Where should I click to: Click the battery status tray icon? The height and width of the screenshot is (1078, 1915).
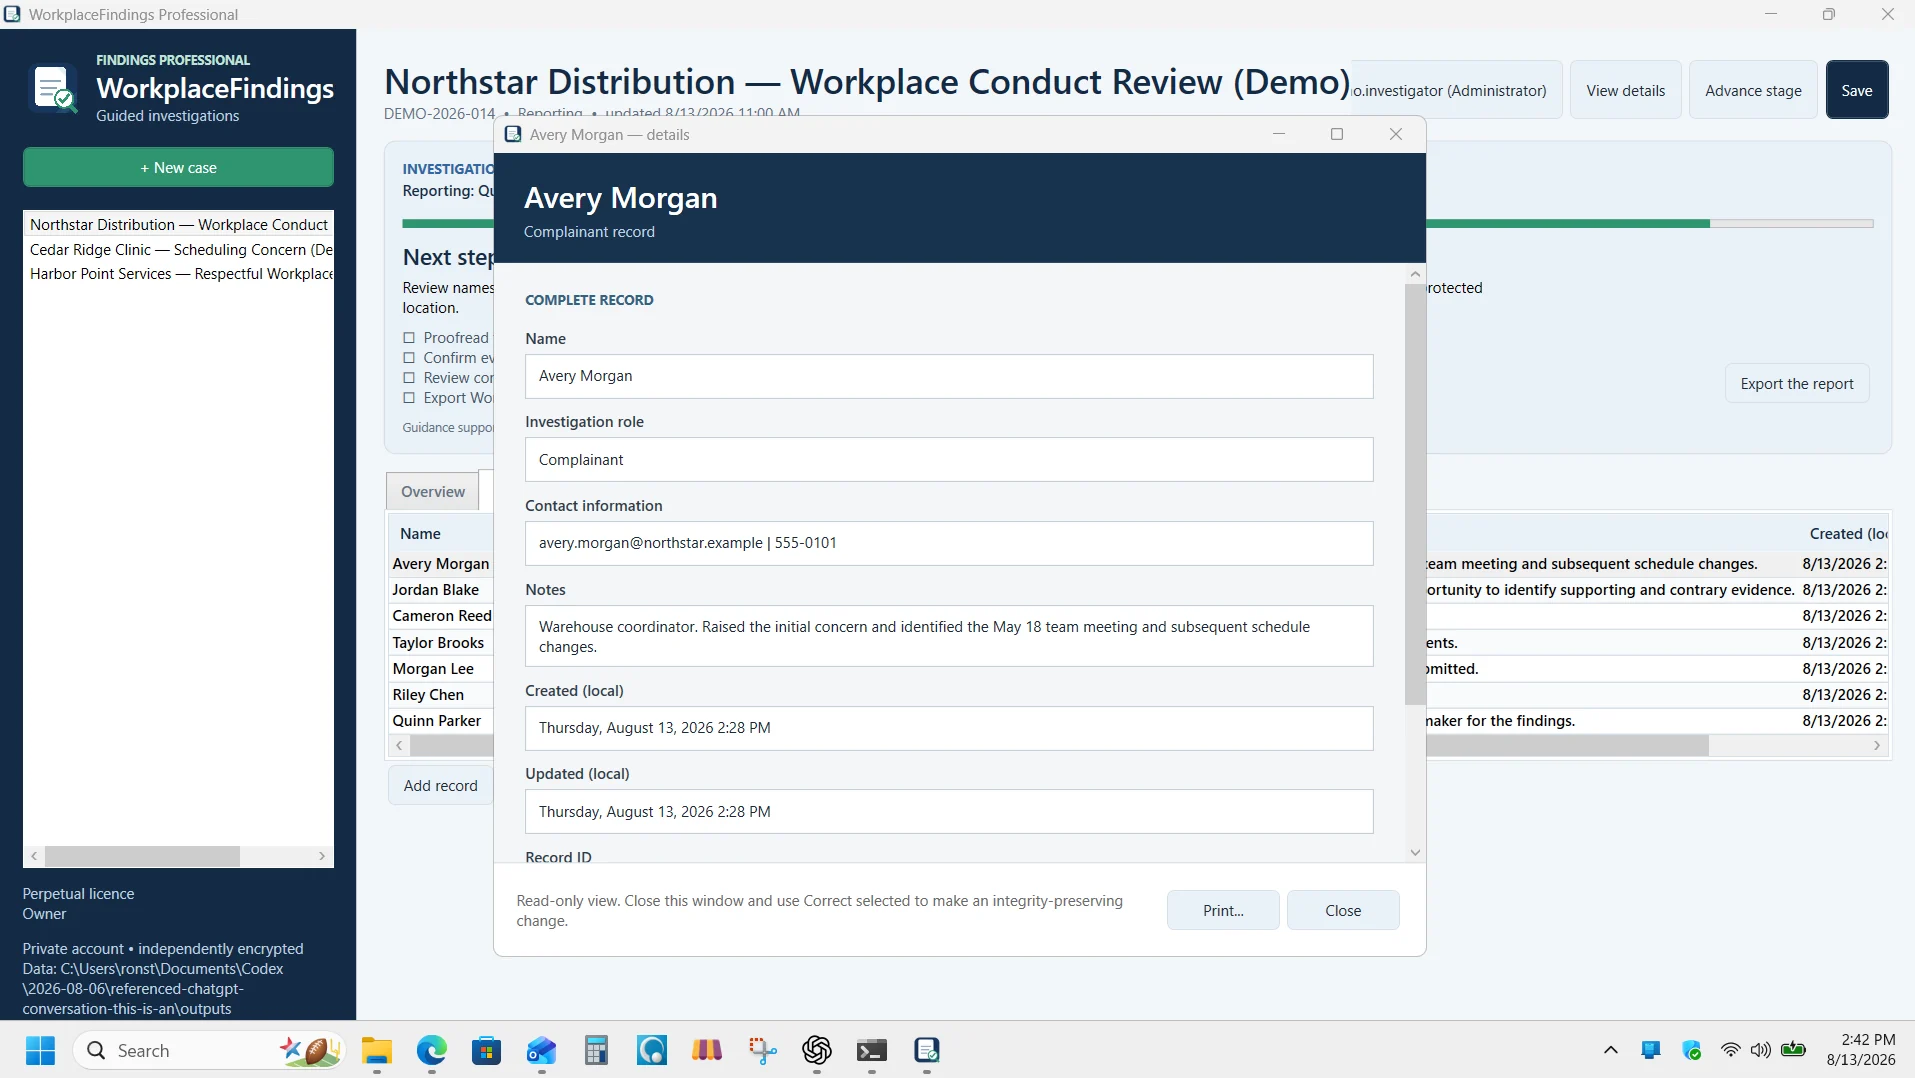(1794, 1050)
